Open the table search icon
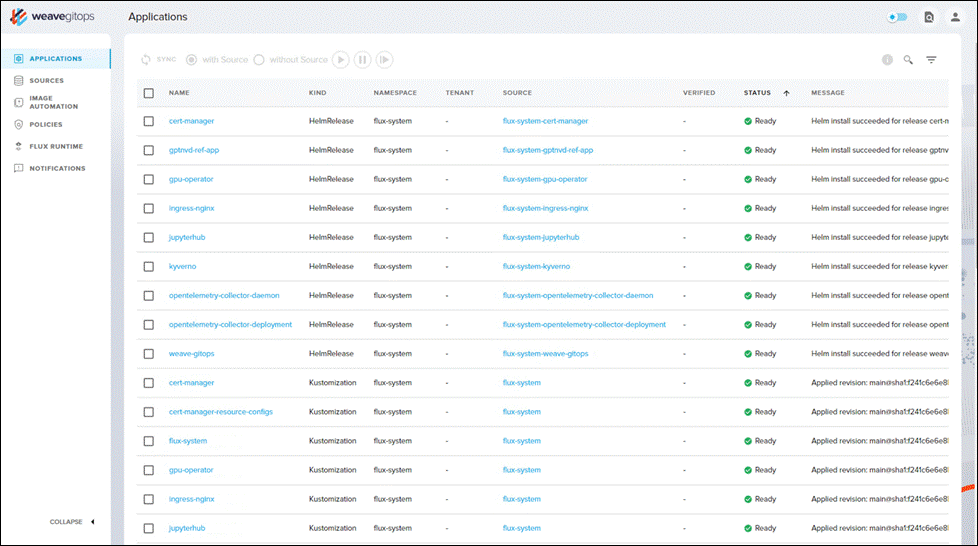978x546 pixels. click(x=908, y=60)
